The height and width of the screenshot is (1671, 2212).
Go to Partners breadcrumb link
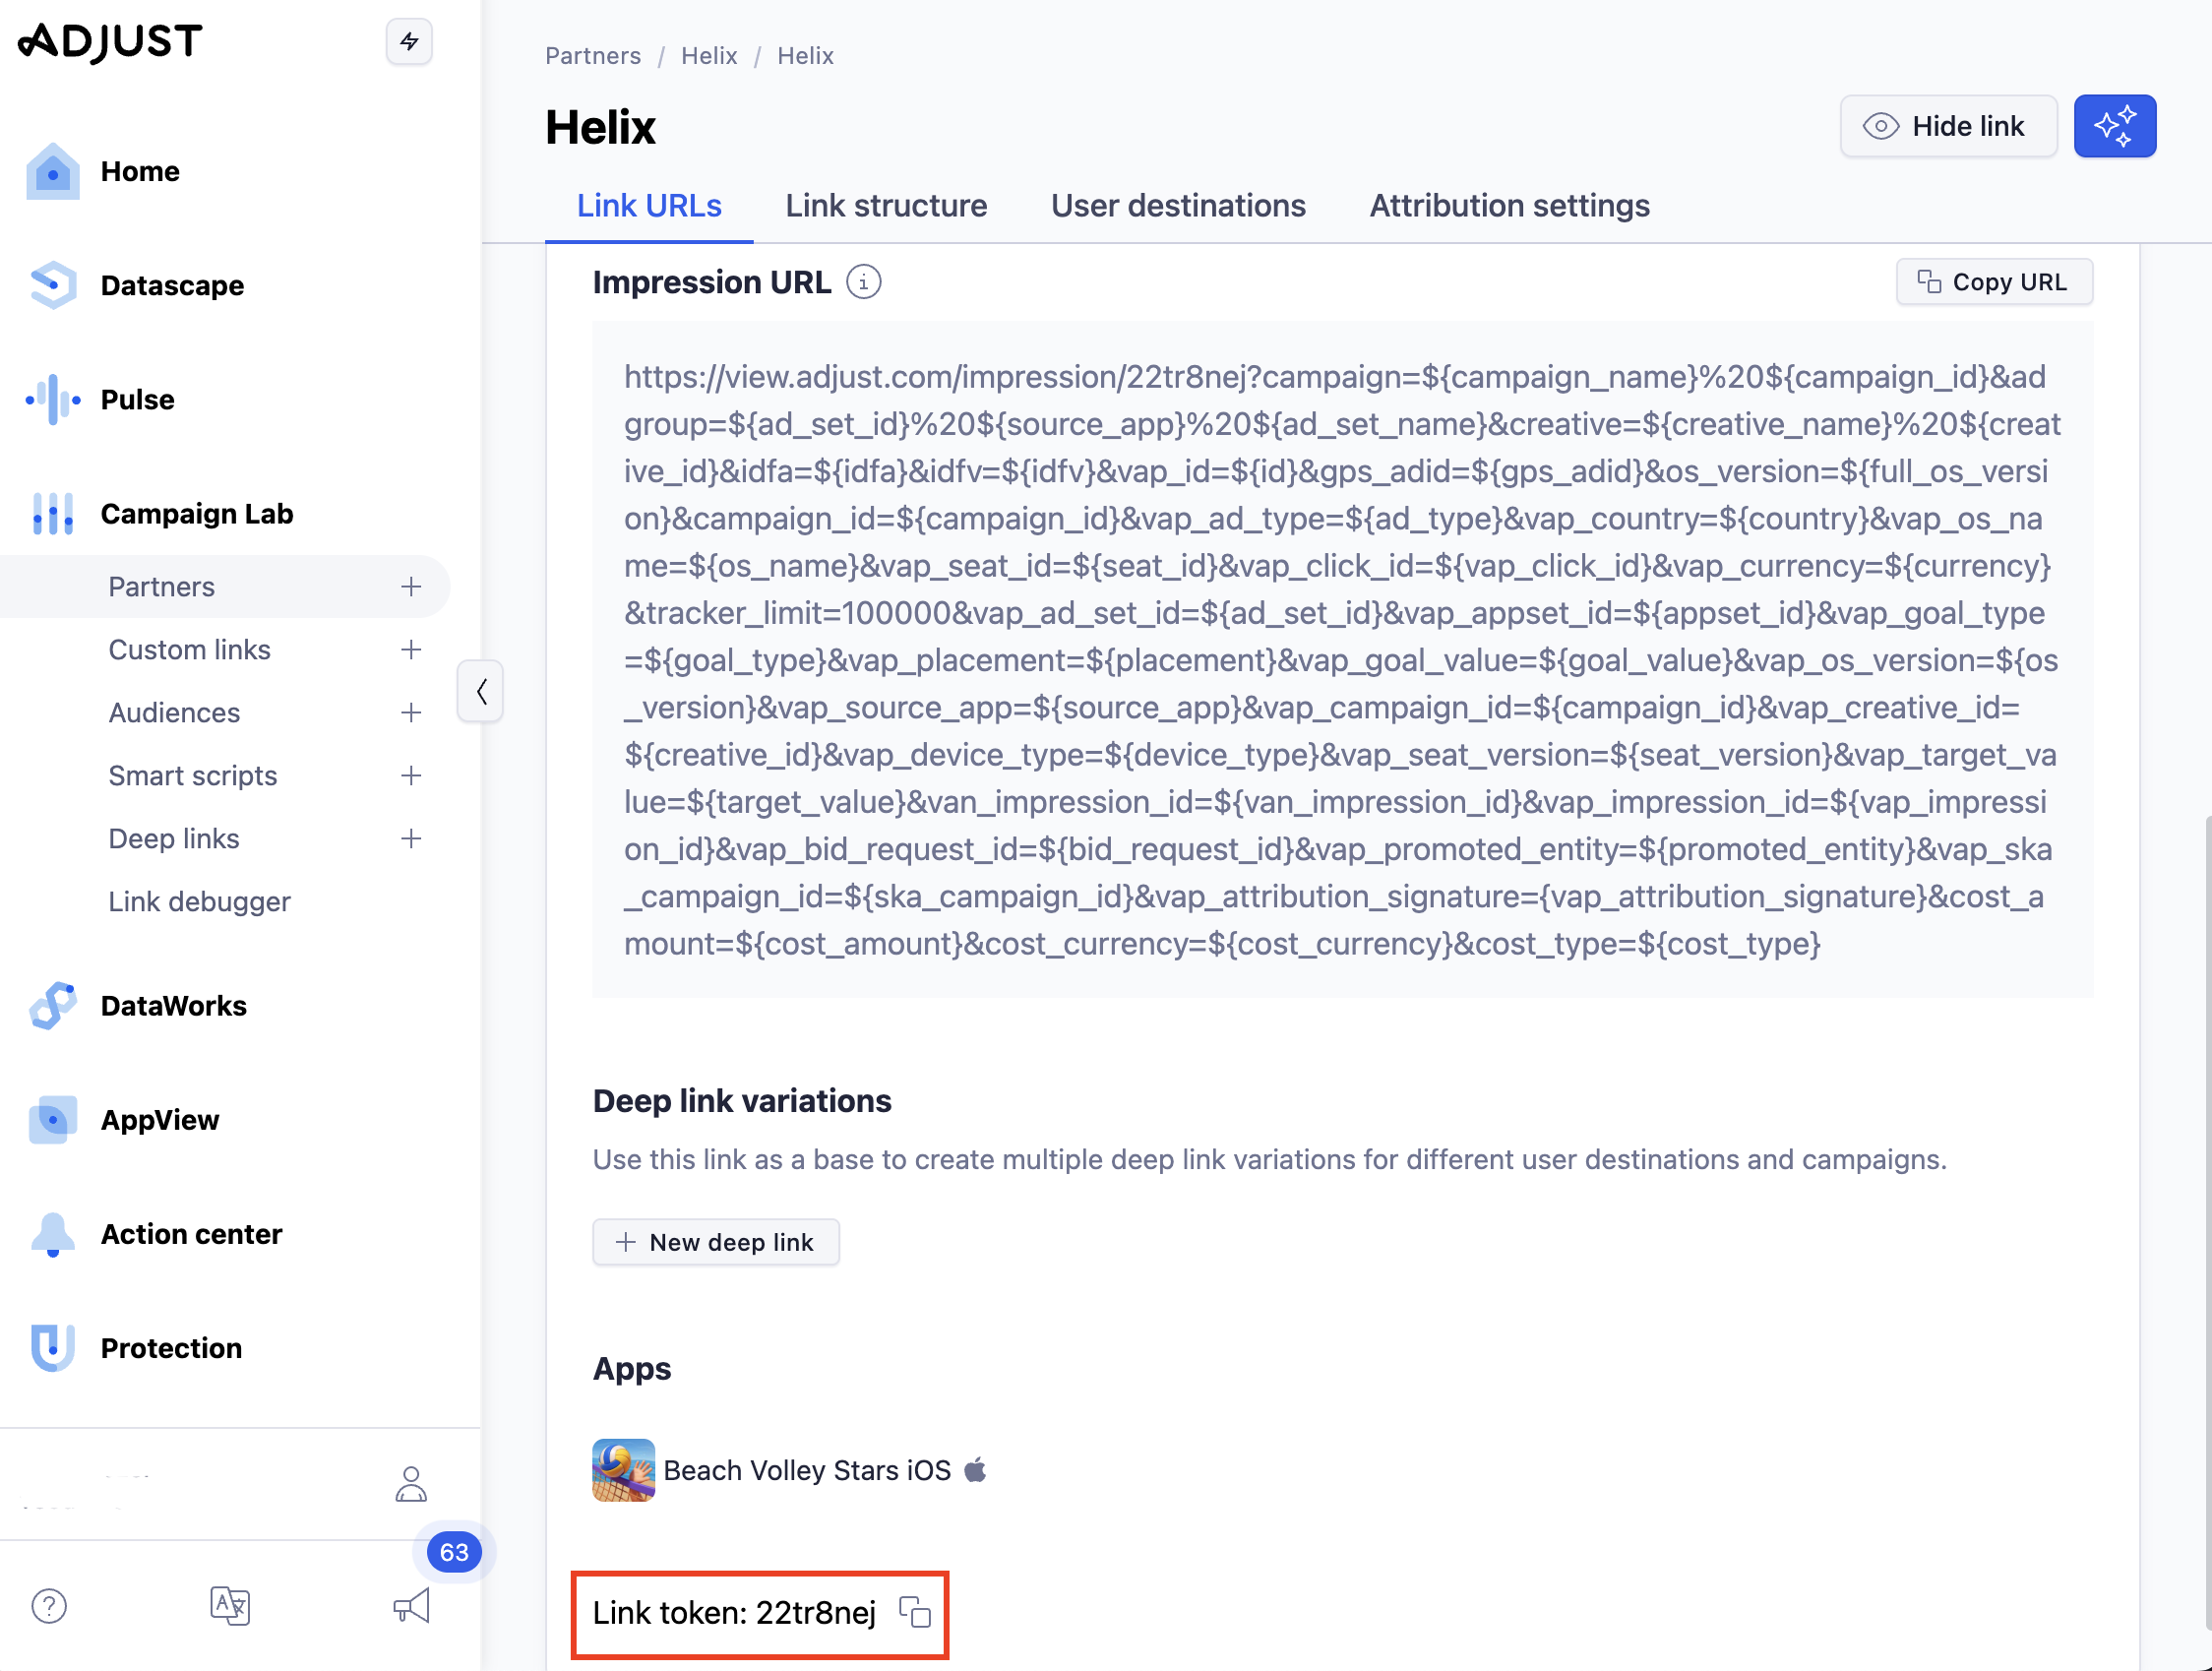[593, 55]
